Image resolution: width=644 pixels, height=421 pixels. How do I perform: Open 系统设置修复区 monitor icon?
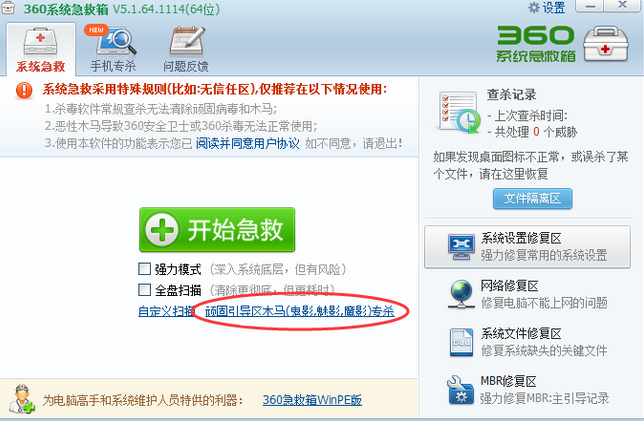point(462,247)
